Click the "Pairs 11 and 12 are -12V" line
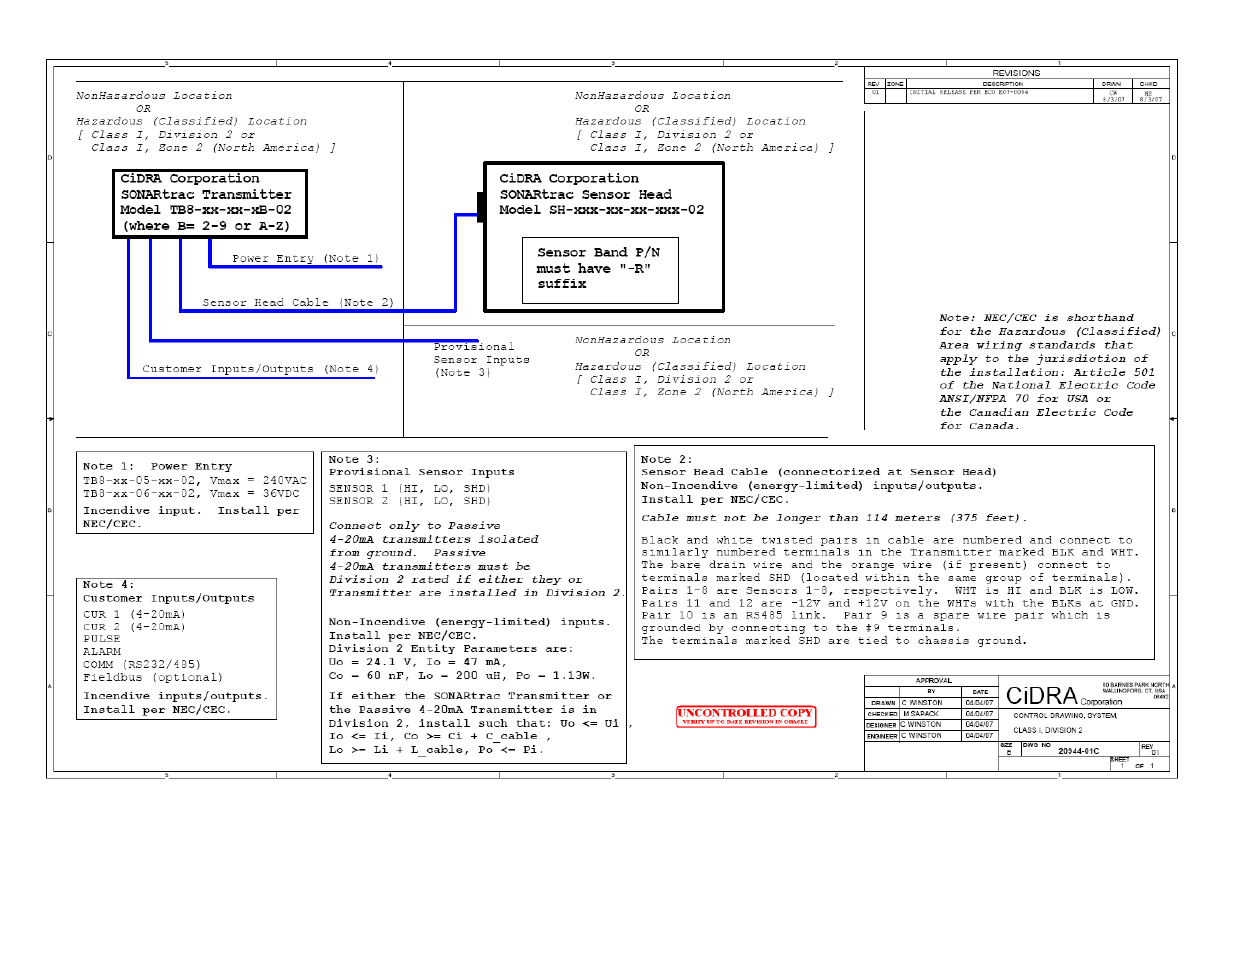 [890, 604]
